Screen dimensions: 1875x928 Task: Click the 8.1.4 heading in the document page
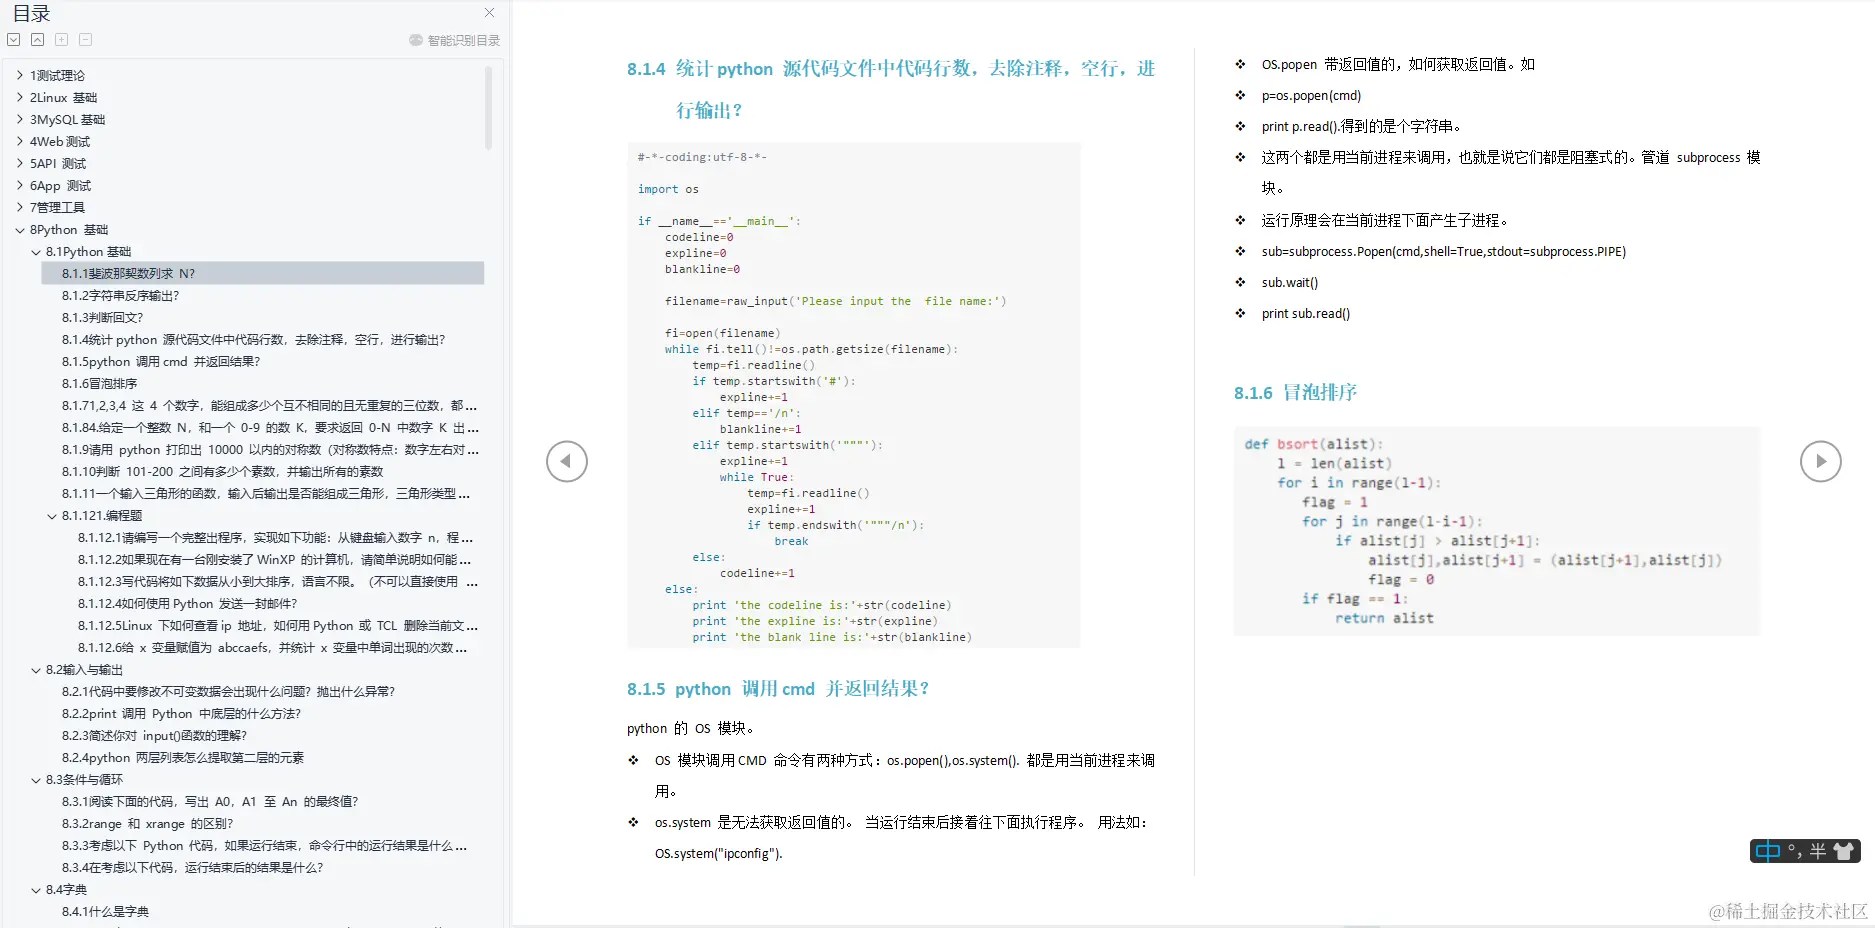pos(891,89)
